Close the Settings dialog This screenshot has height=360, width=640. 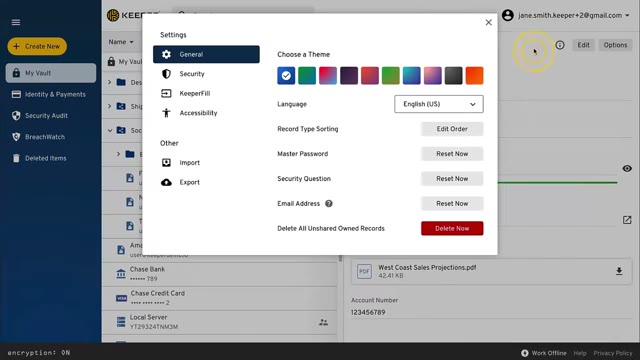489,22
